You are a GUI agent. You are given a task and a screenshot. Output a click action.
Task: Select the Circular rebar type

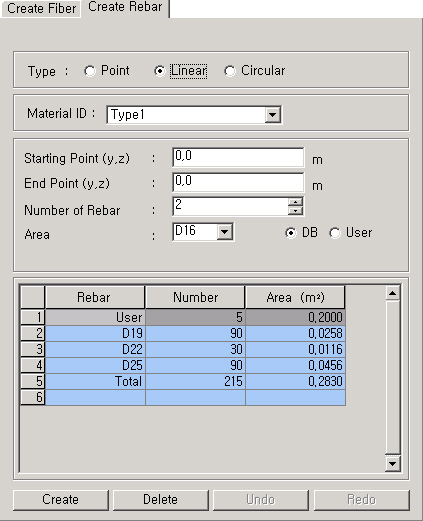230,71
